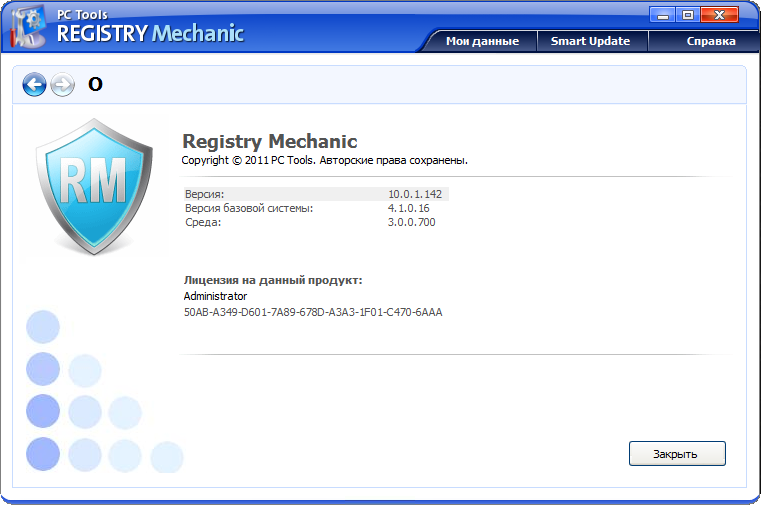Click the Версия базовой системы label

[x=249, y=209]
